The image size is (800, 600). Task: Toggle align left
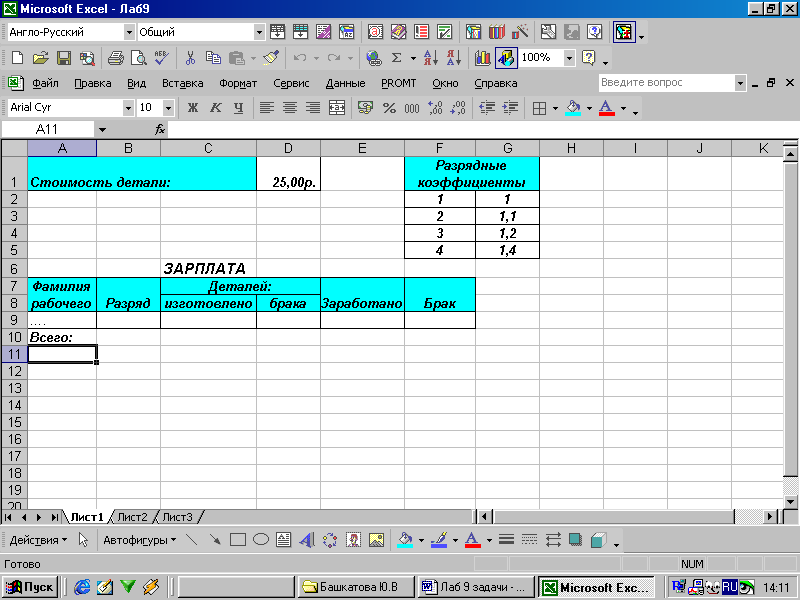pyautogui.click(x=267, y=108)
